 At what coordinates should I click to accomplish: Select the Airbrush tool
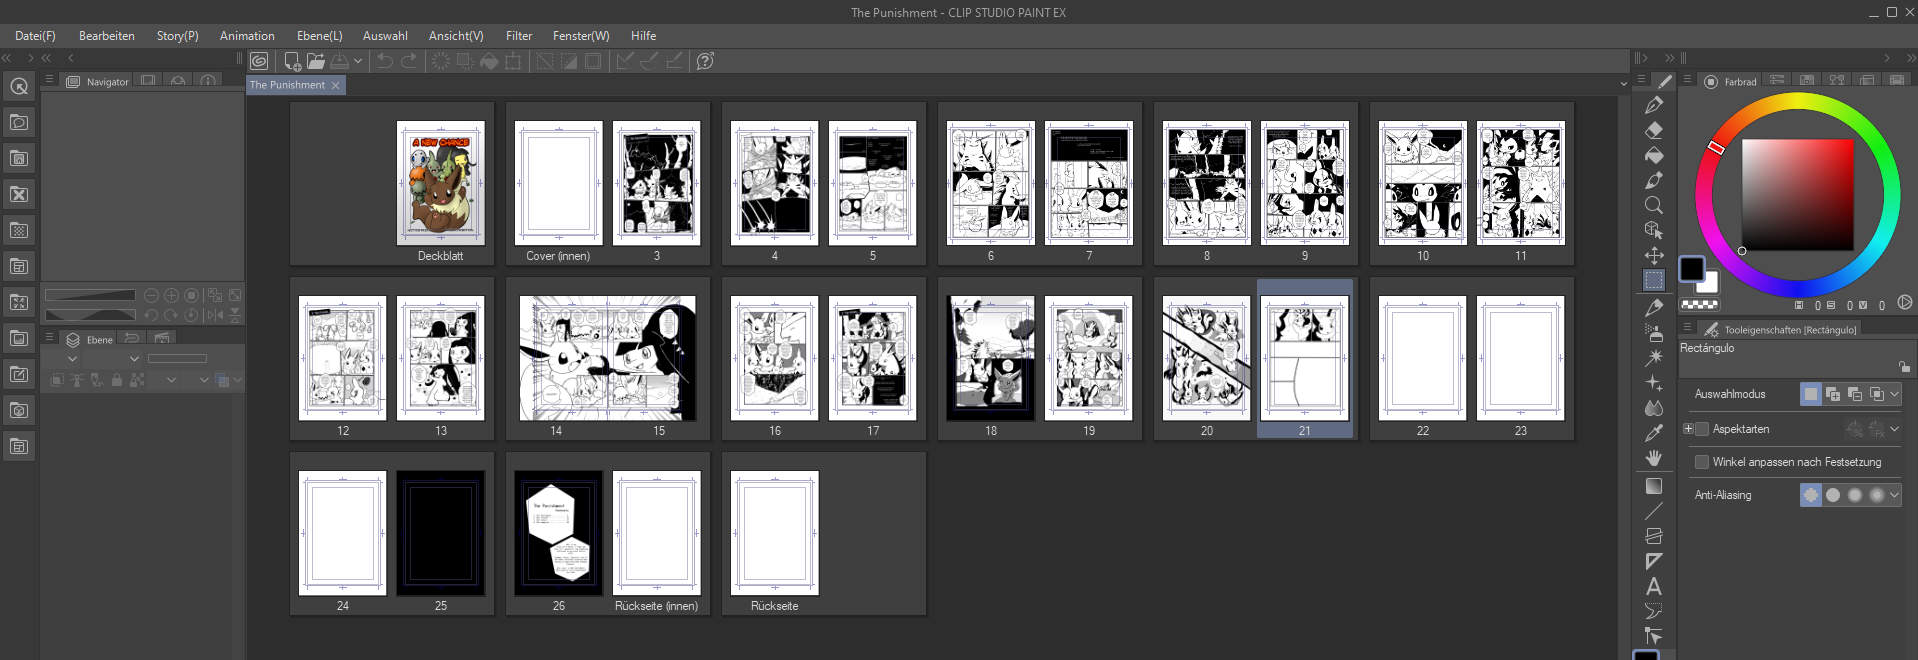click(1654, 332)
